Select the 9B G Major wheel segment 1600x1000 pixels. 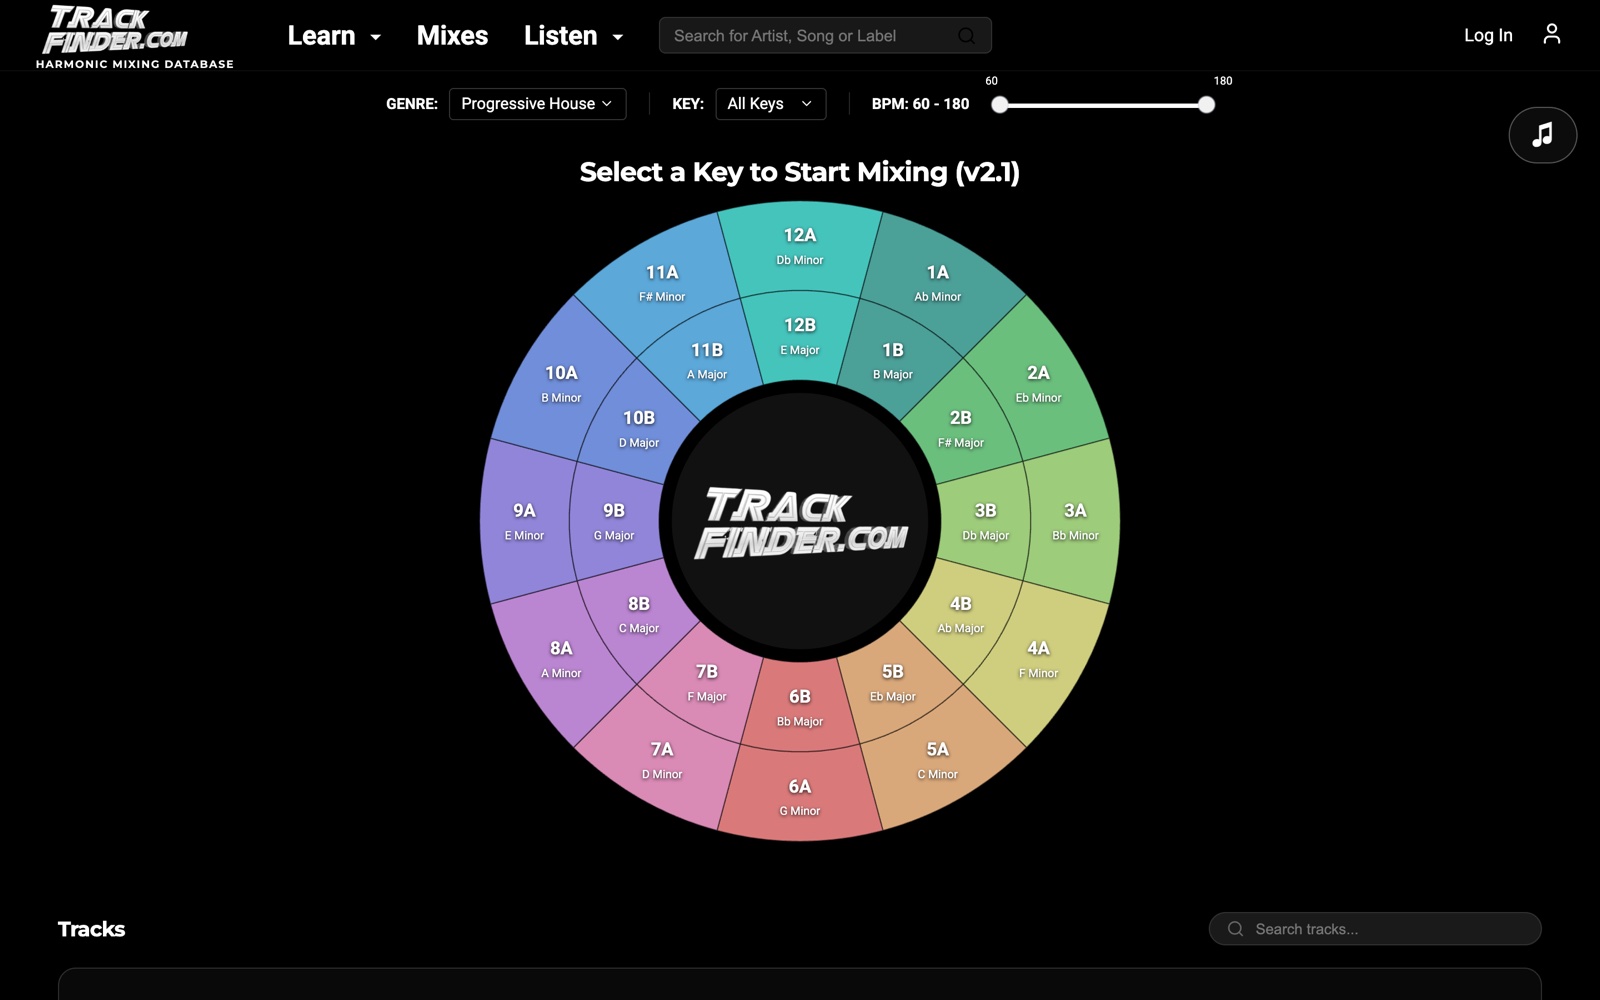tap(614, 521)
